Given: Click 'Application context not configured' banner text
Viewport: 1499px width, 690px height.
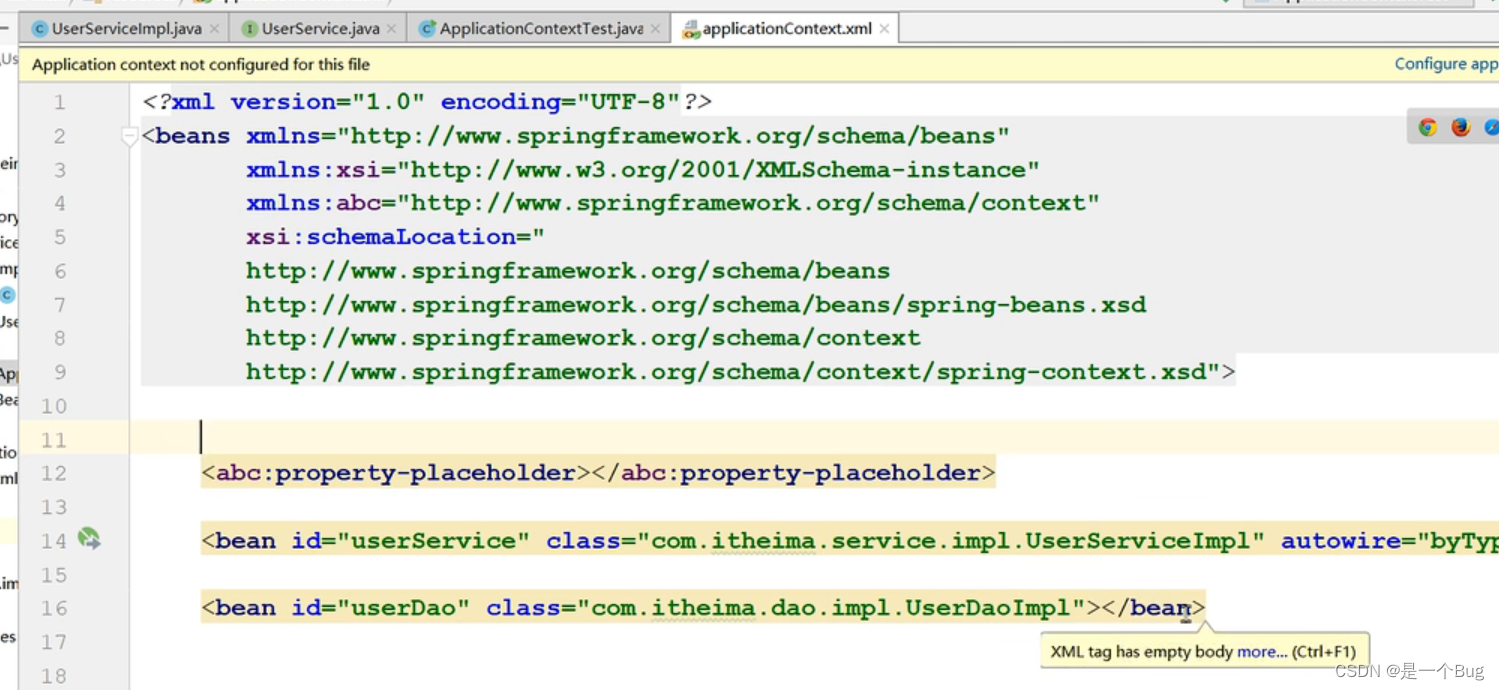Looking at the screenshot, I should (x=201, y=65).
